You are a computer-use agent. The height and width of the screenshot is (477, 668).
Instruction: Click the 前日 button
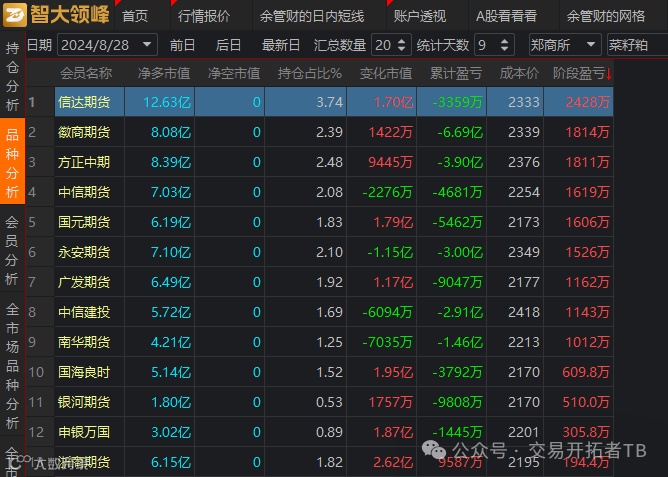tap(182, 45)
